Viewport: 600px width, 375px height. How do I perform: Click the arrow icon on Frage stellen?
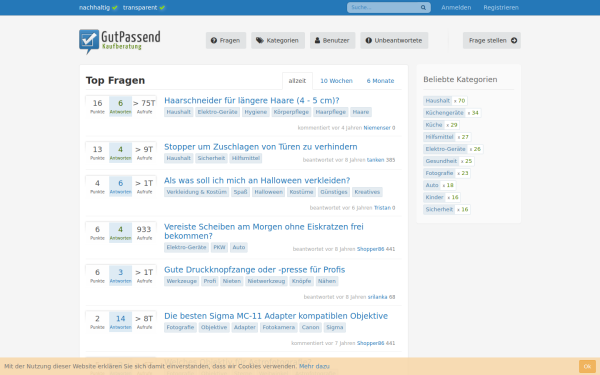coord(514,41)
